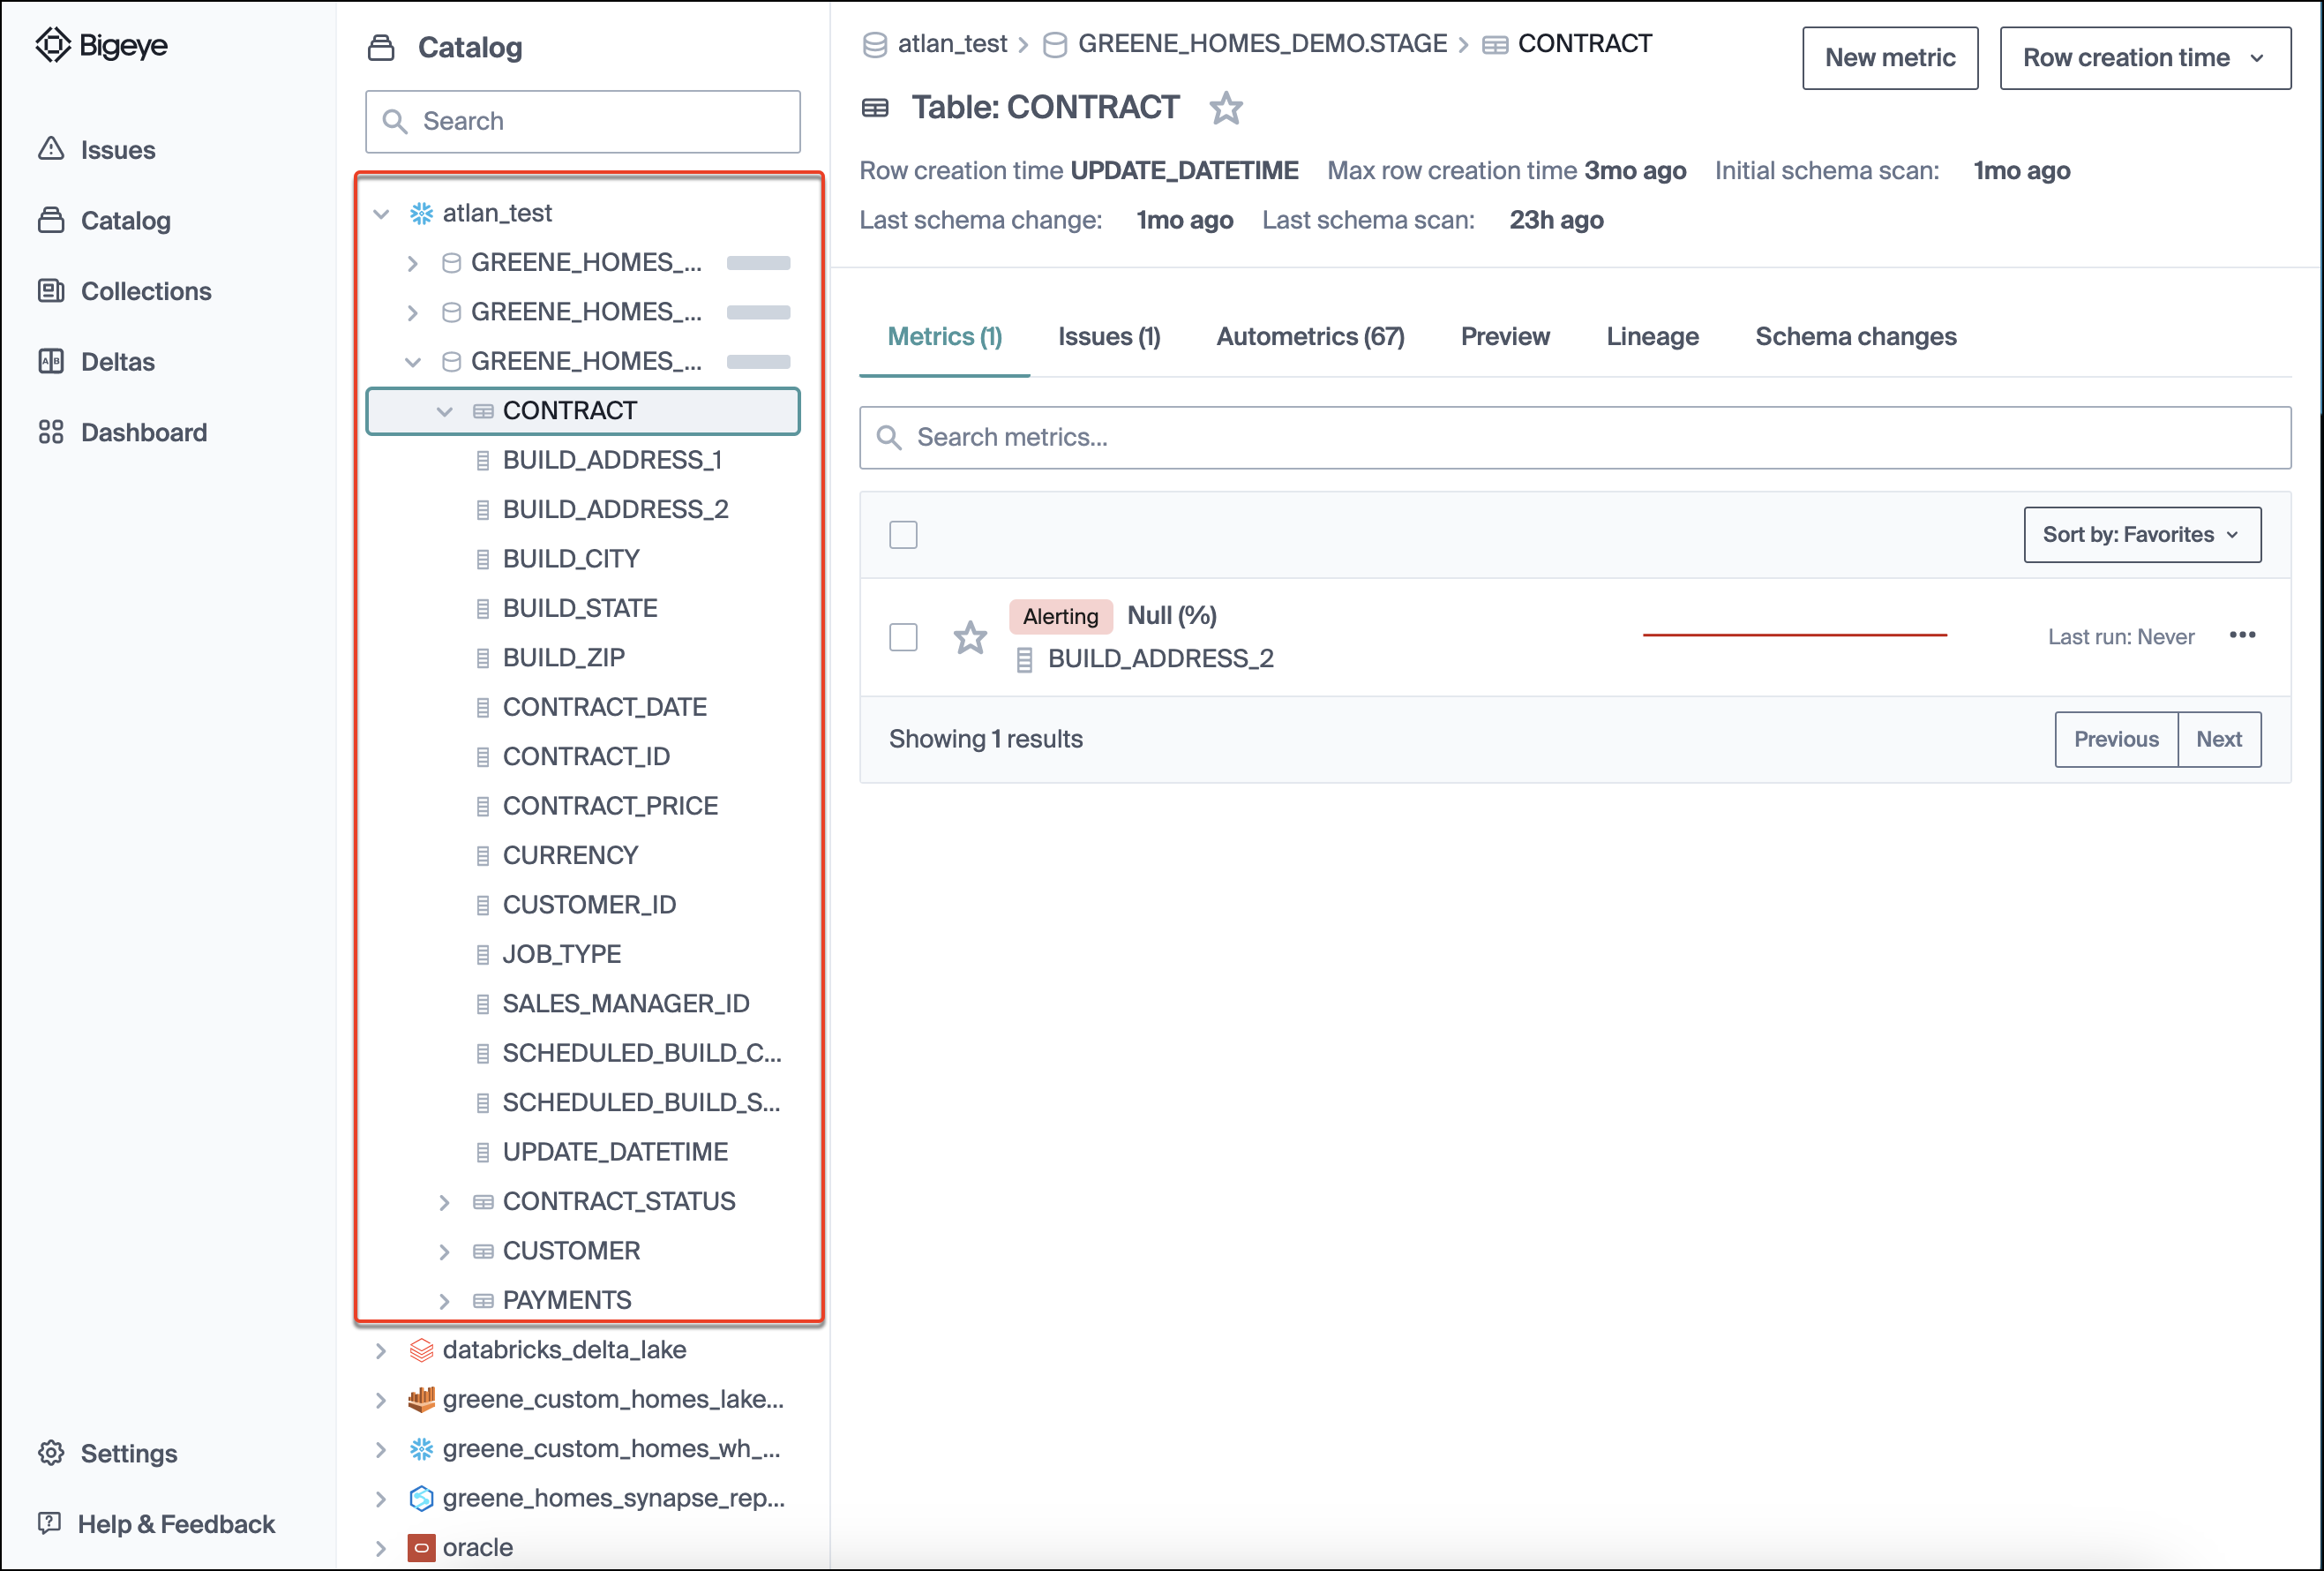This screenshot has height=1571, width=2324.
Task: Open the three-dot menu for the Null (%) metric
Action: 2242,635
